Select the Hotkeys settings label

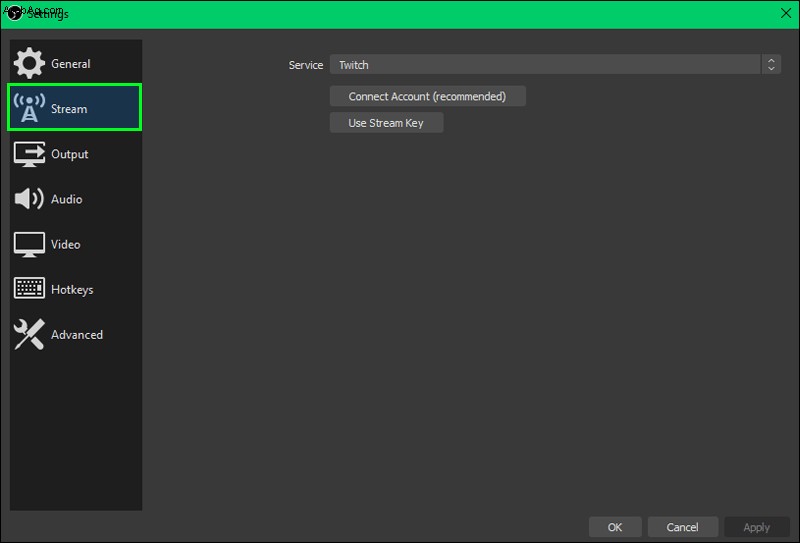[72, 289]
